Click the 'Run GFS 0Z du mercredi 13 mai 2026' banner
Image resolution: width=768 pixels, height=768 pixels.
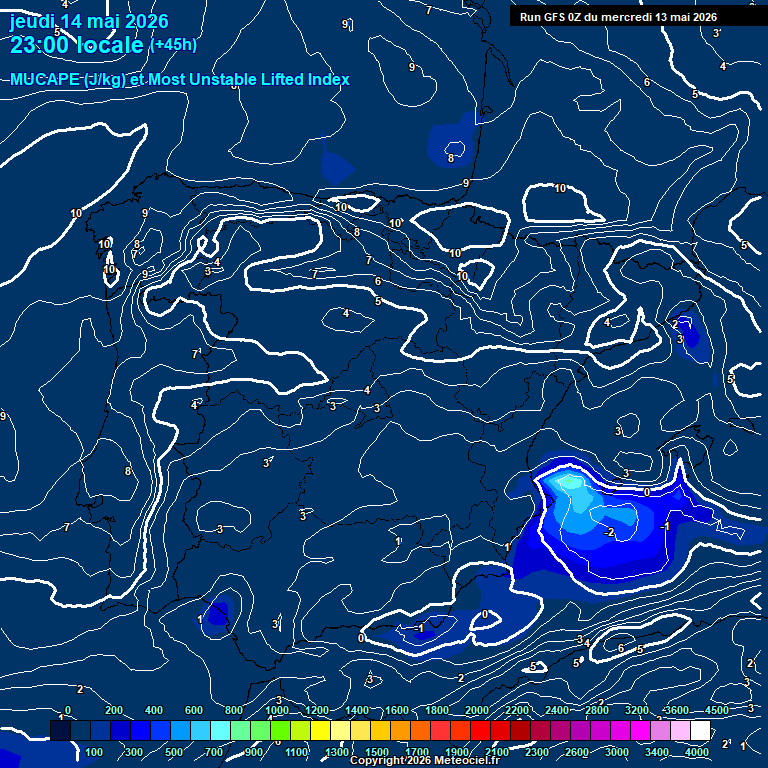tap(618, 17)
